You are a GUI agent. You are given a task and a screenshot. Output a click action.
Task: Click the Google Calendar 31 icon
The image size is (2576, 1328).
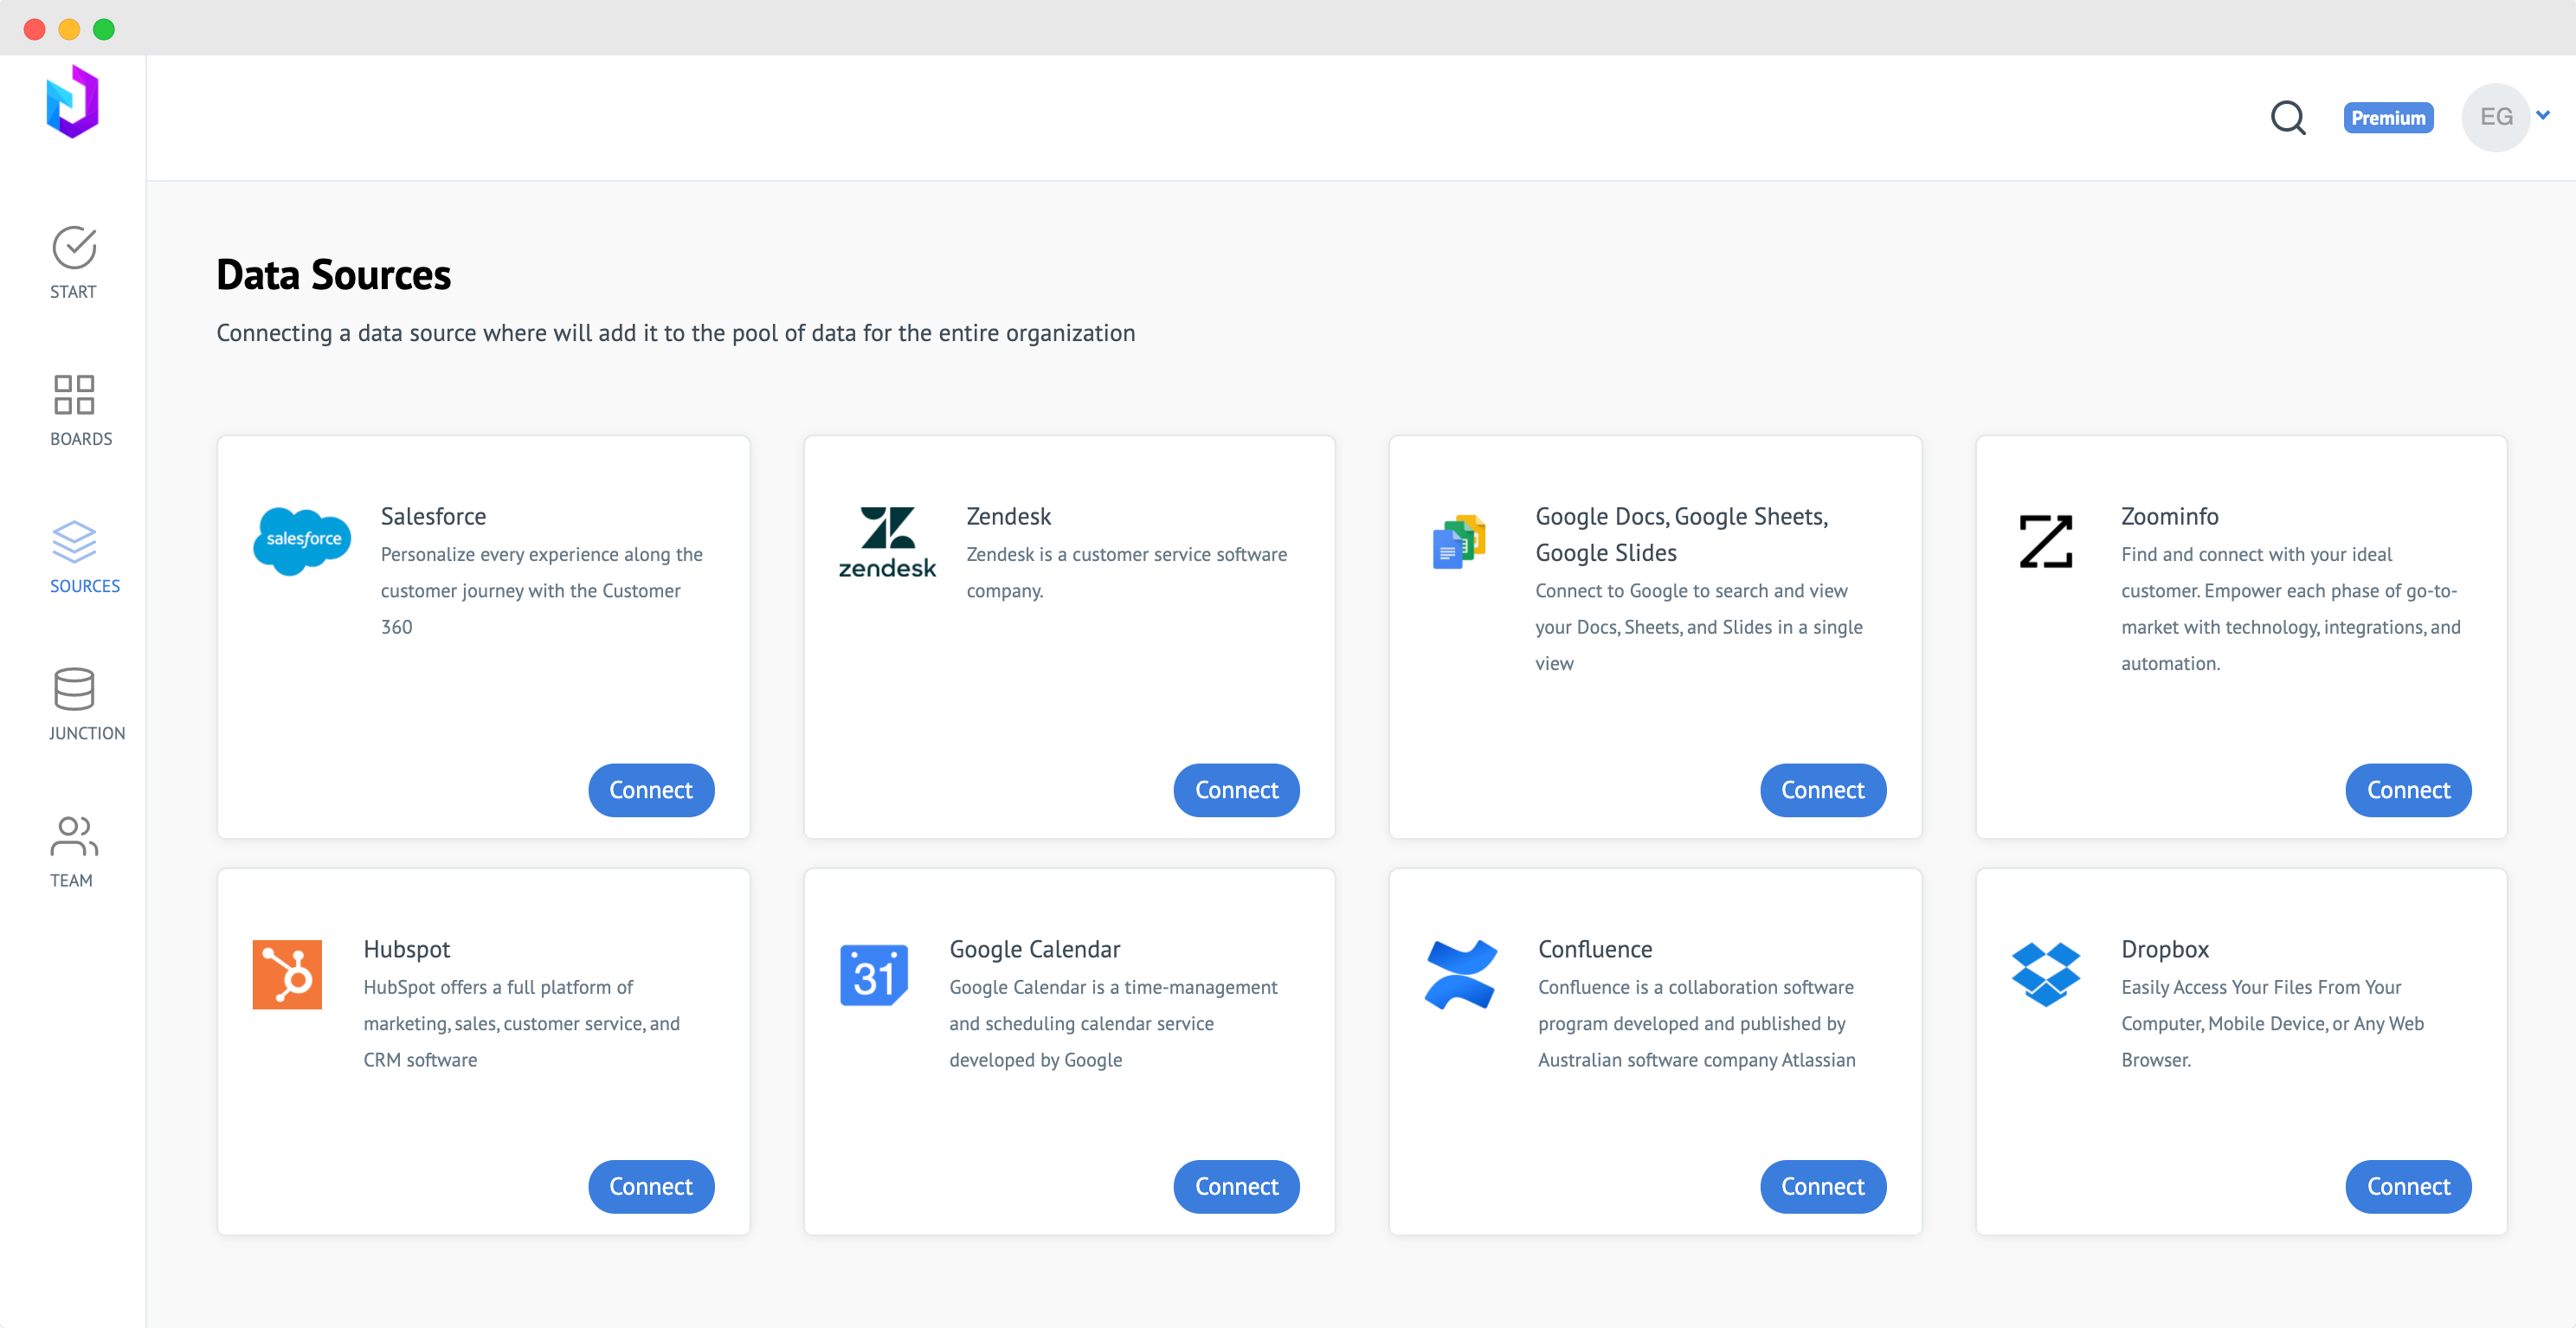873,974
